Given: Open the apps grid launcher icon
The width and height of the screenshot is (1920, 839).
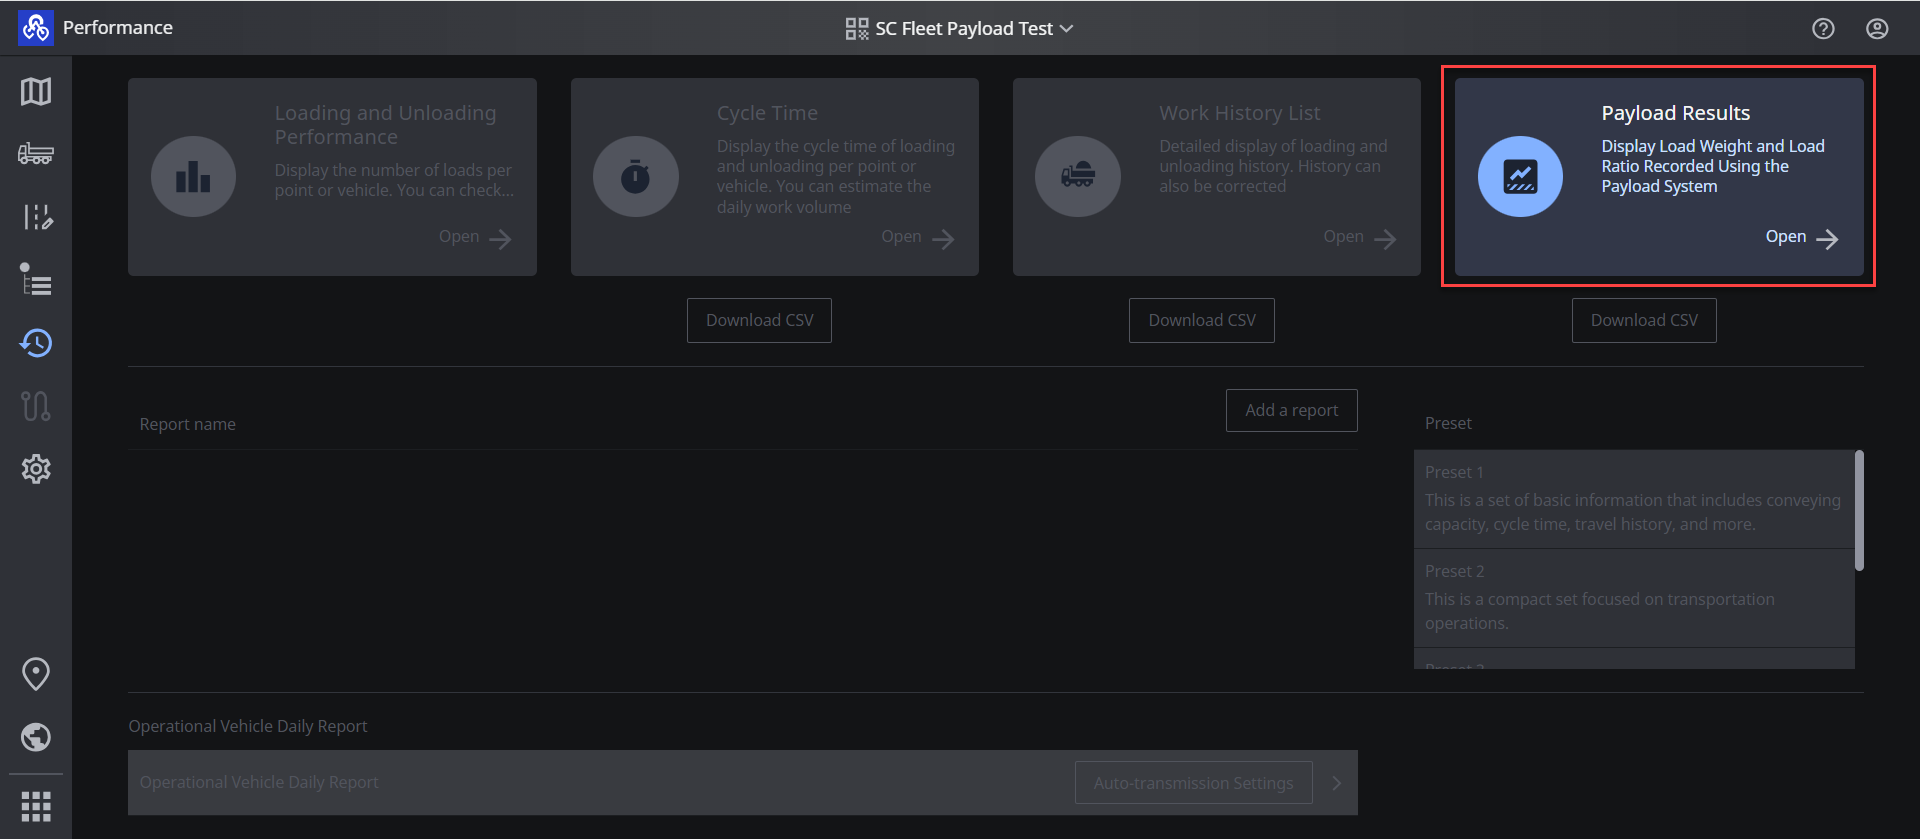Looking at the screenshot, I should tap(36, 806).
